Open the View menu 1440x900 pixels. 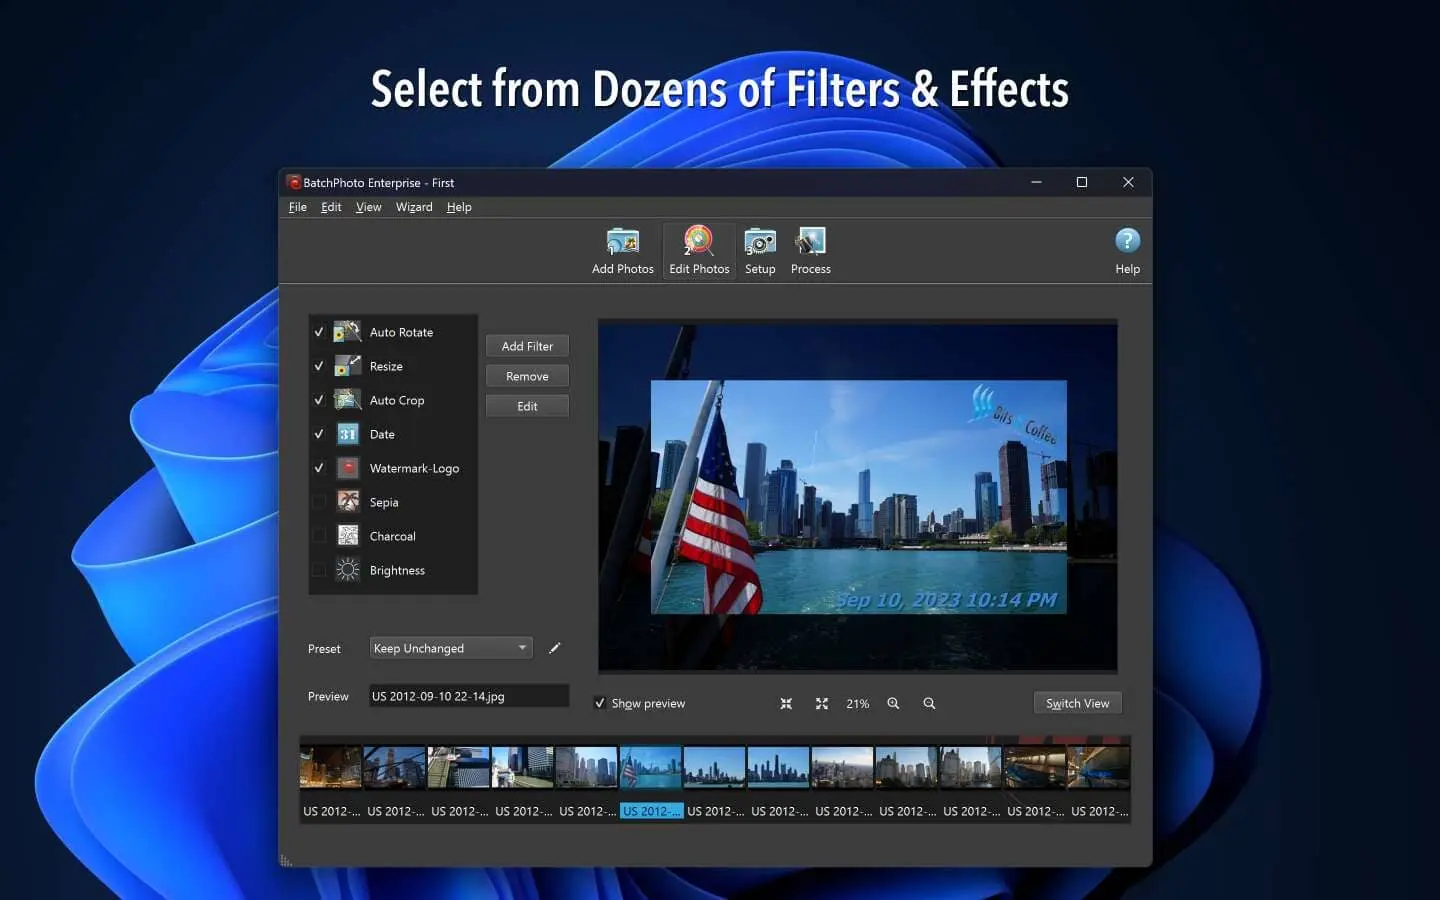(369, 207)
